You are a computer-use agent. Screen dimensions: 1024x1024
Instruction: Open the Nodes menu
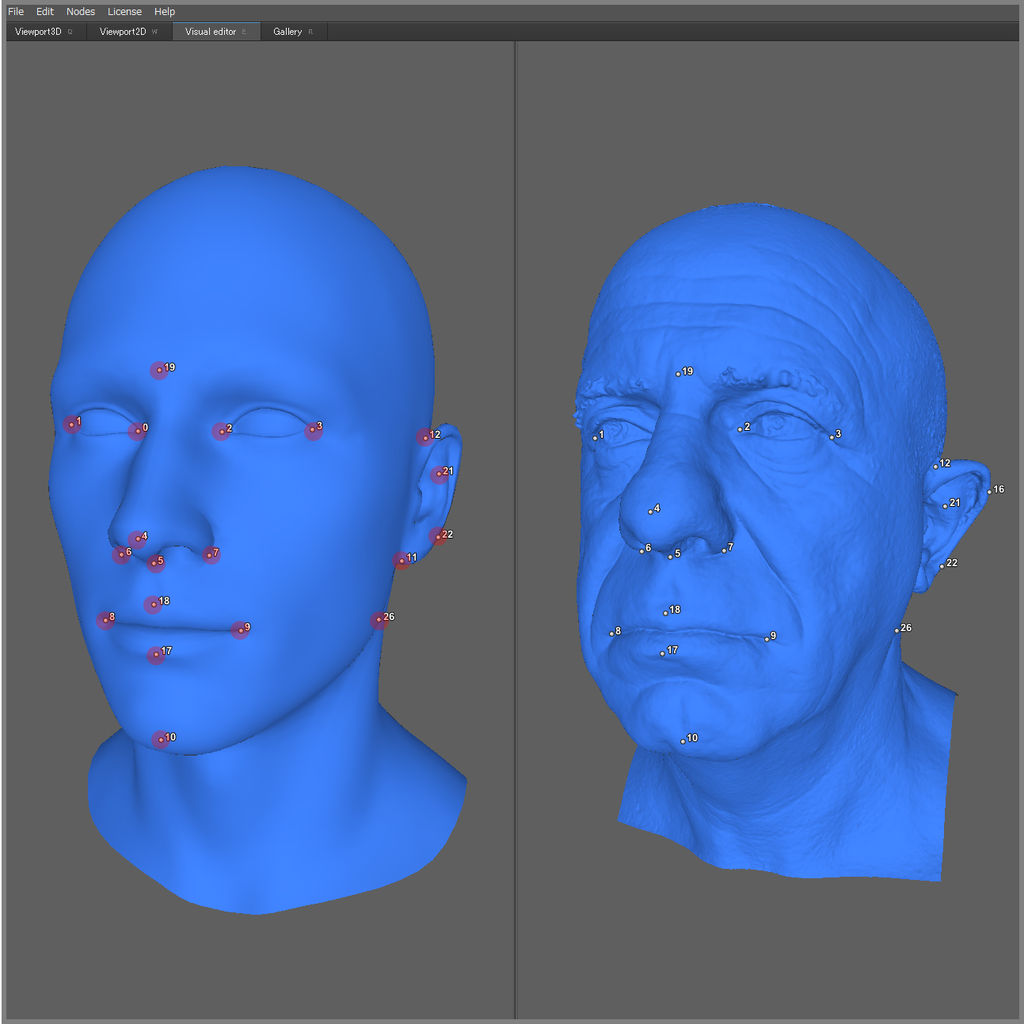click(81, 12)
